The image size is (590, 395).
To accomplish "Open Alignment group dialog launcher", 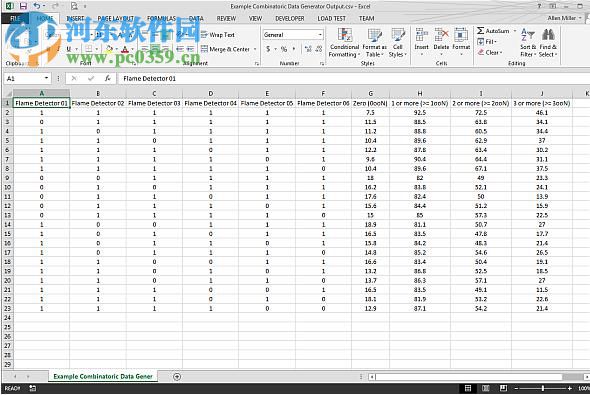I will (x=257, y=64).
